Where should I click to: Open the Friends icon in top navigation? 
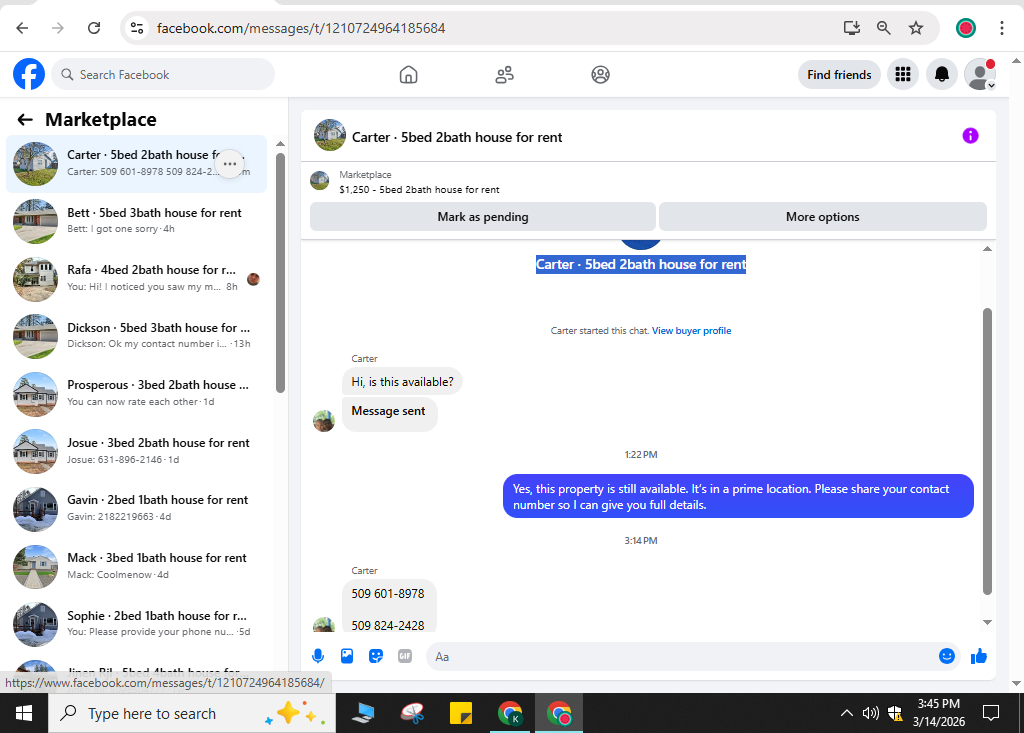click(504, 74)
